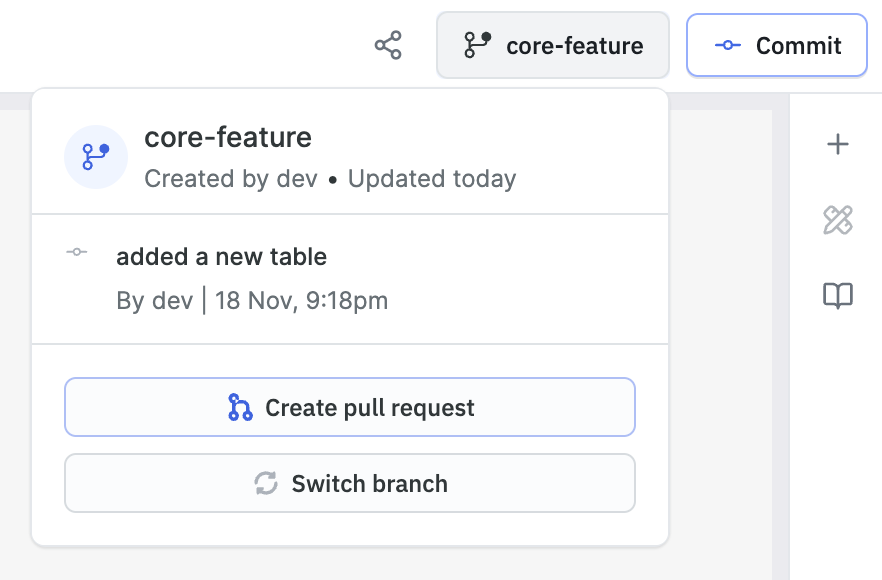Open the core-feature branch dropdown button
This screenshot has height=580, width=882.
[552, 46]
